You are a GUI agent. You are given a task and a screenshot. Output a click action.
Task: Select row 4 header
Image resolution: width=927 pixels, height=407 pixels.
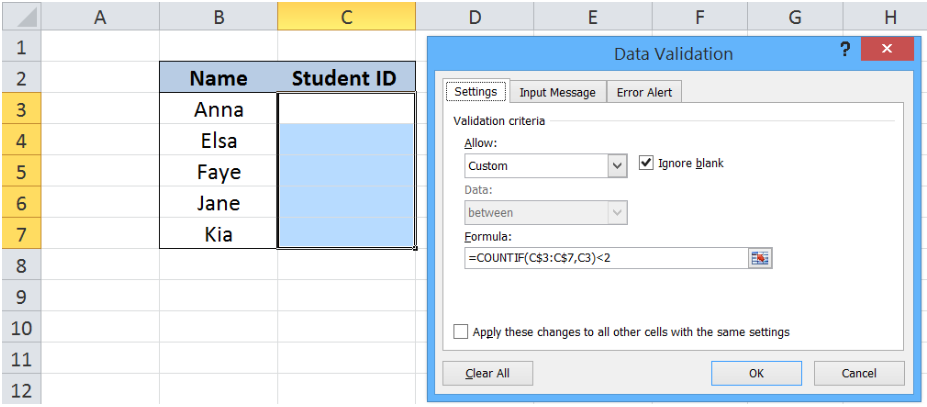21,140
